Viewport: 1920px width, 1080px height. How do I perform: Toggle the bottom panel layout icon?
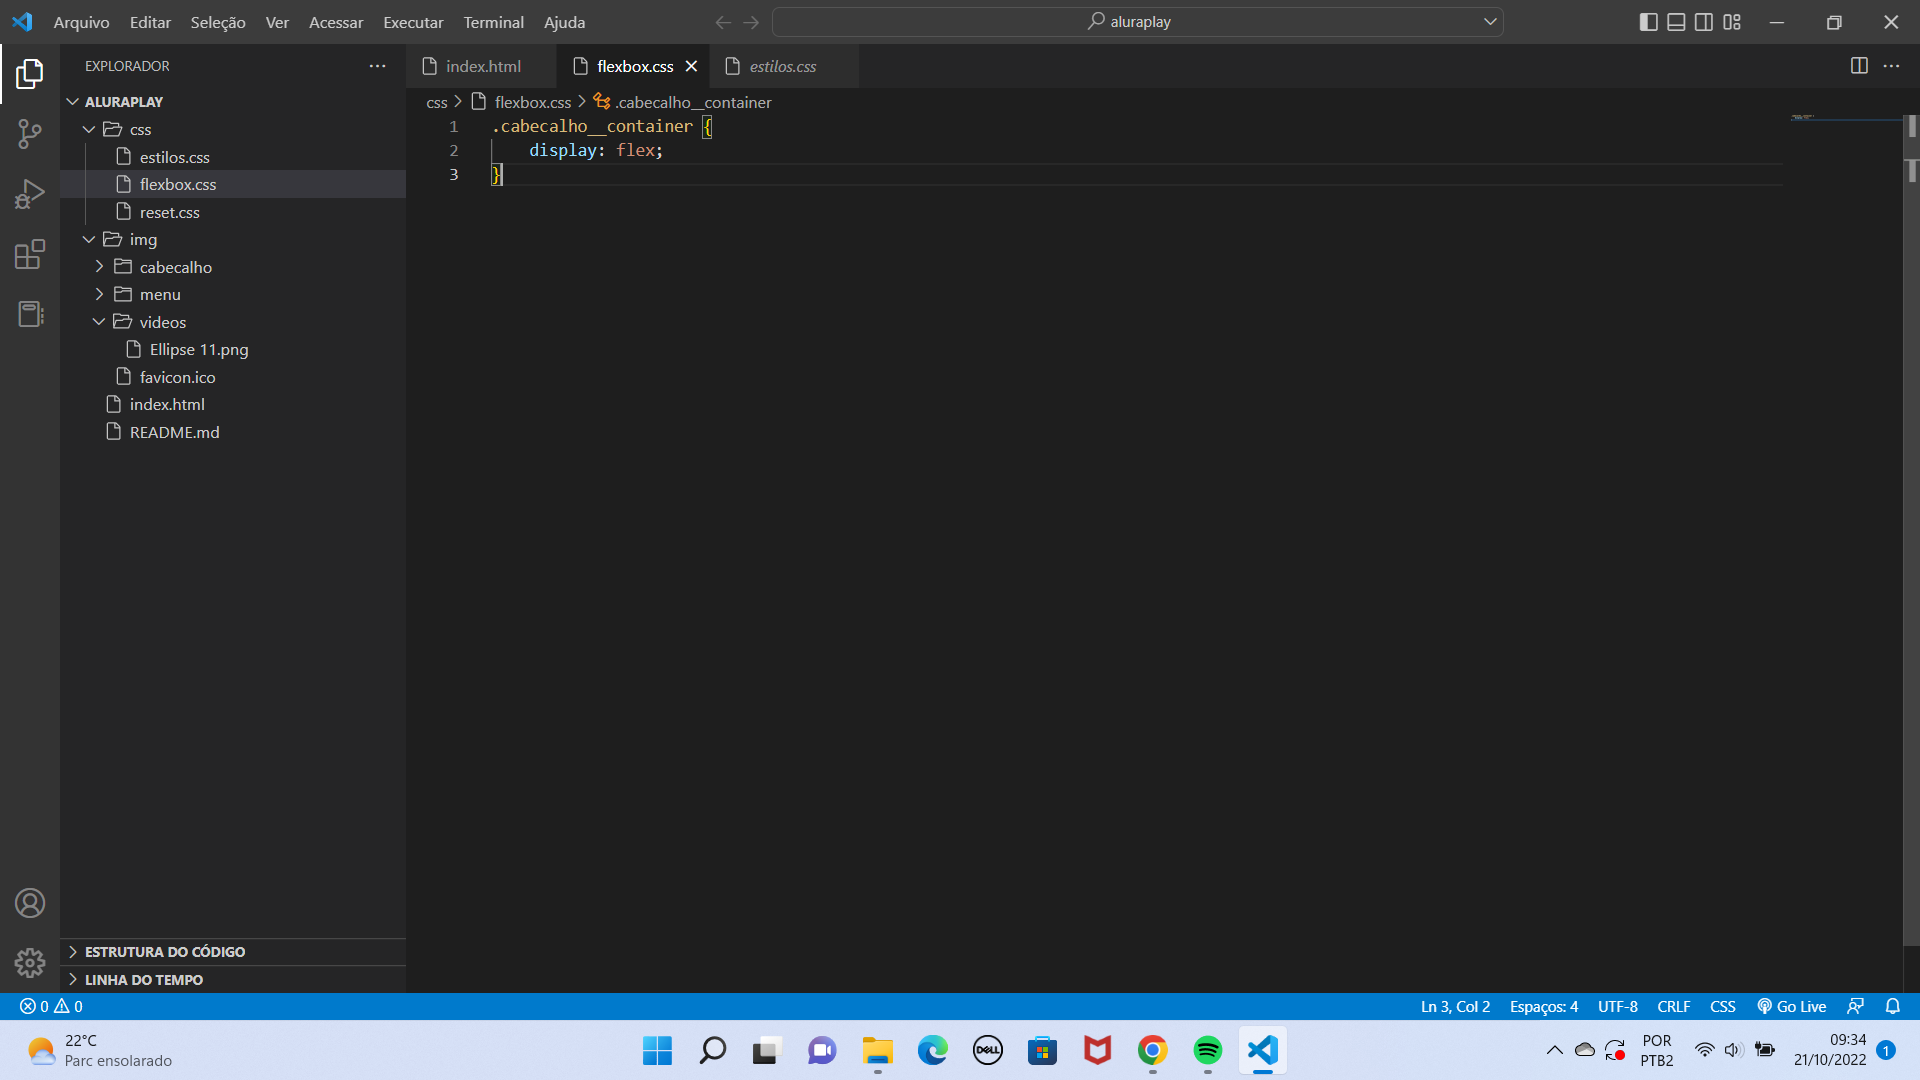(1676, 22)
